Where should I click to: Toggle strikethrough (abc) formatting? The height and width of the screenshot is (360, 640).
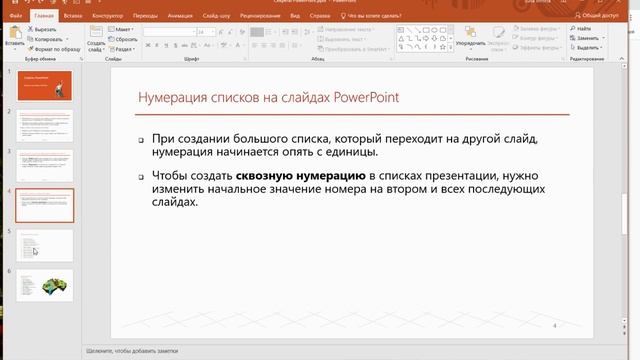(x=184, y=45)
